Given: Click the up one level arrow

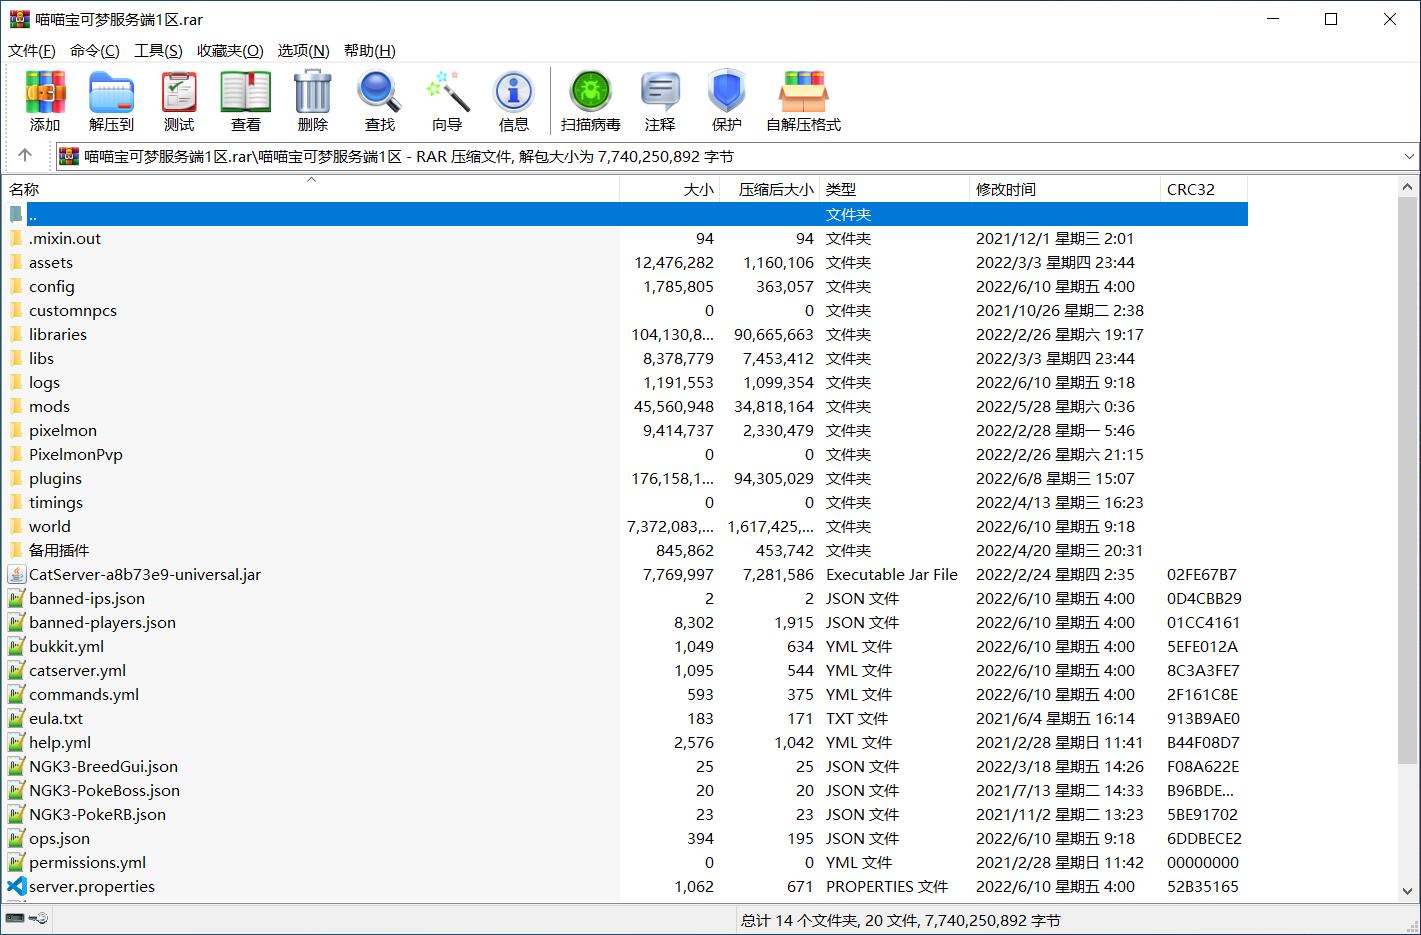Looking at the screenshot, I should pos(25,155).
